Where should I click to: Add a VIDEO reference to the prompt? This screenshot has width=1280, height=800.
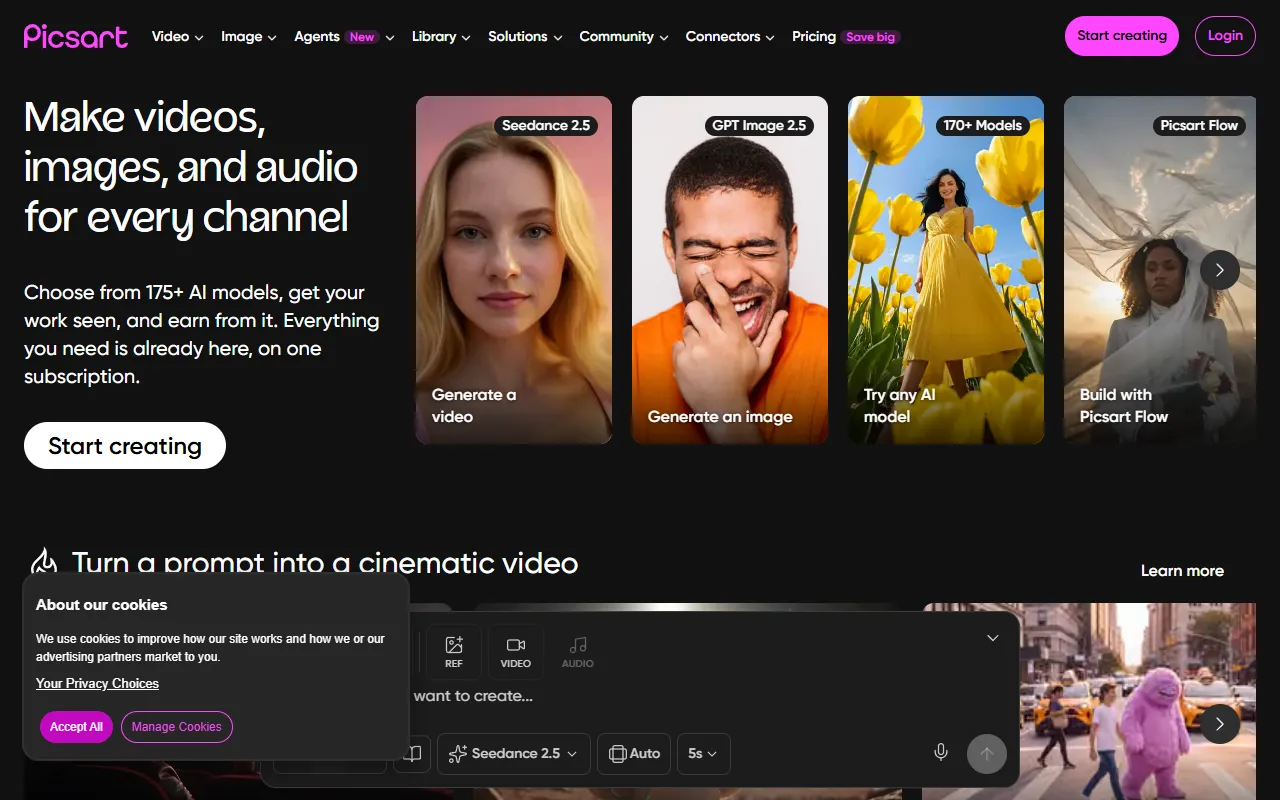[516, 652]
